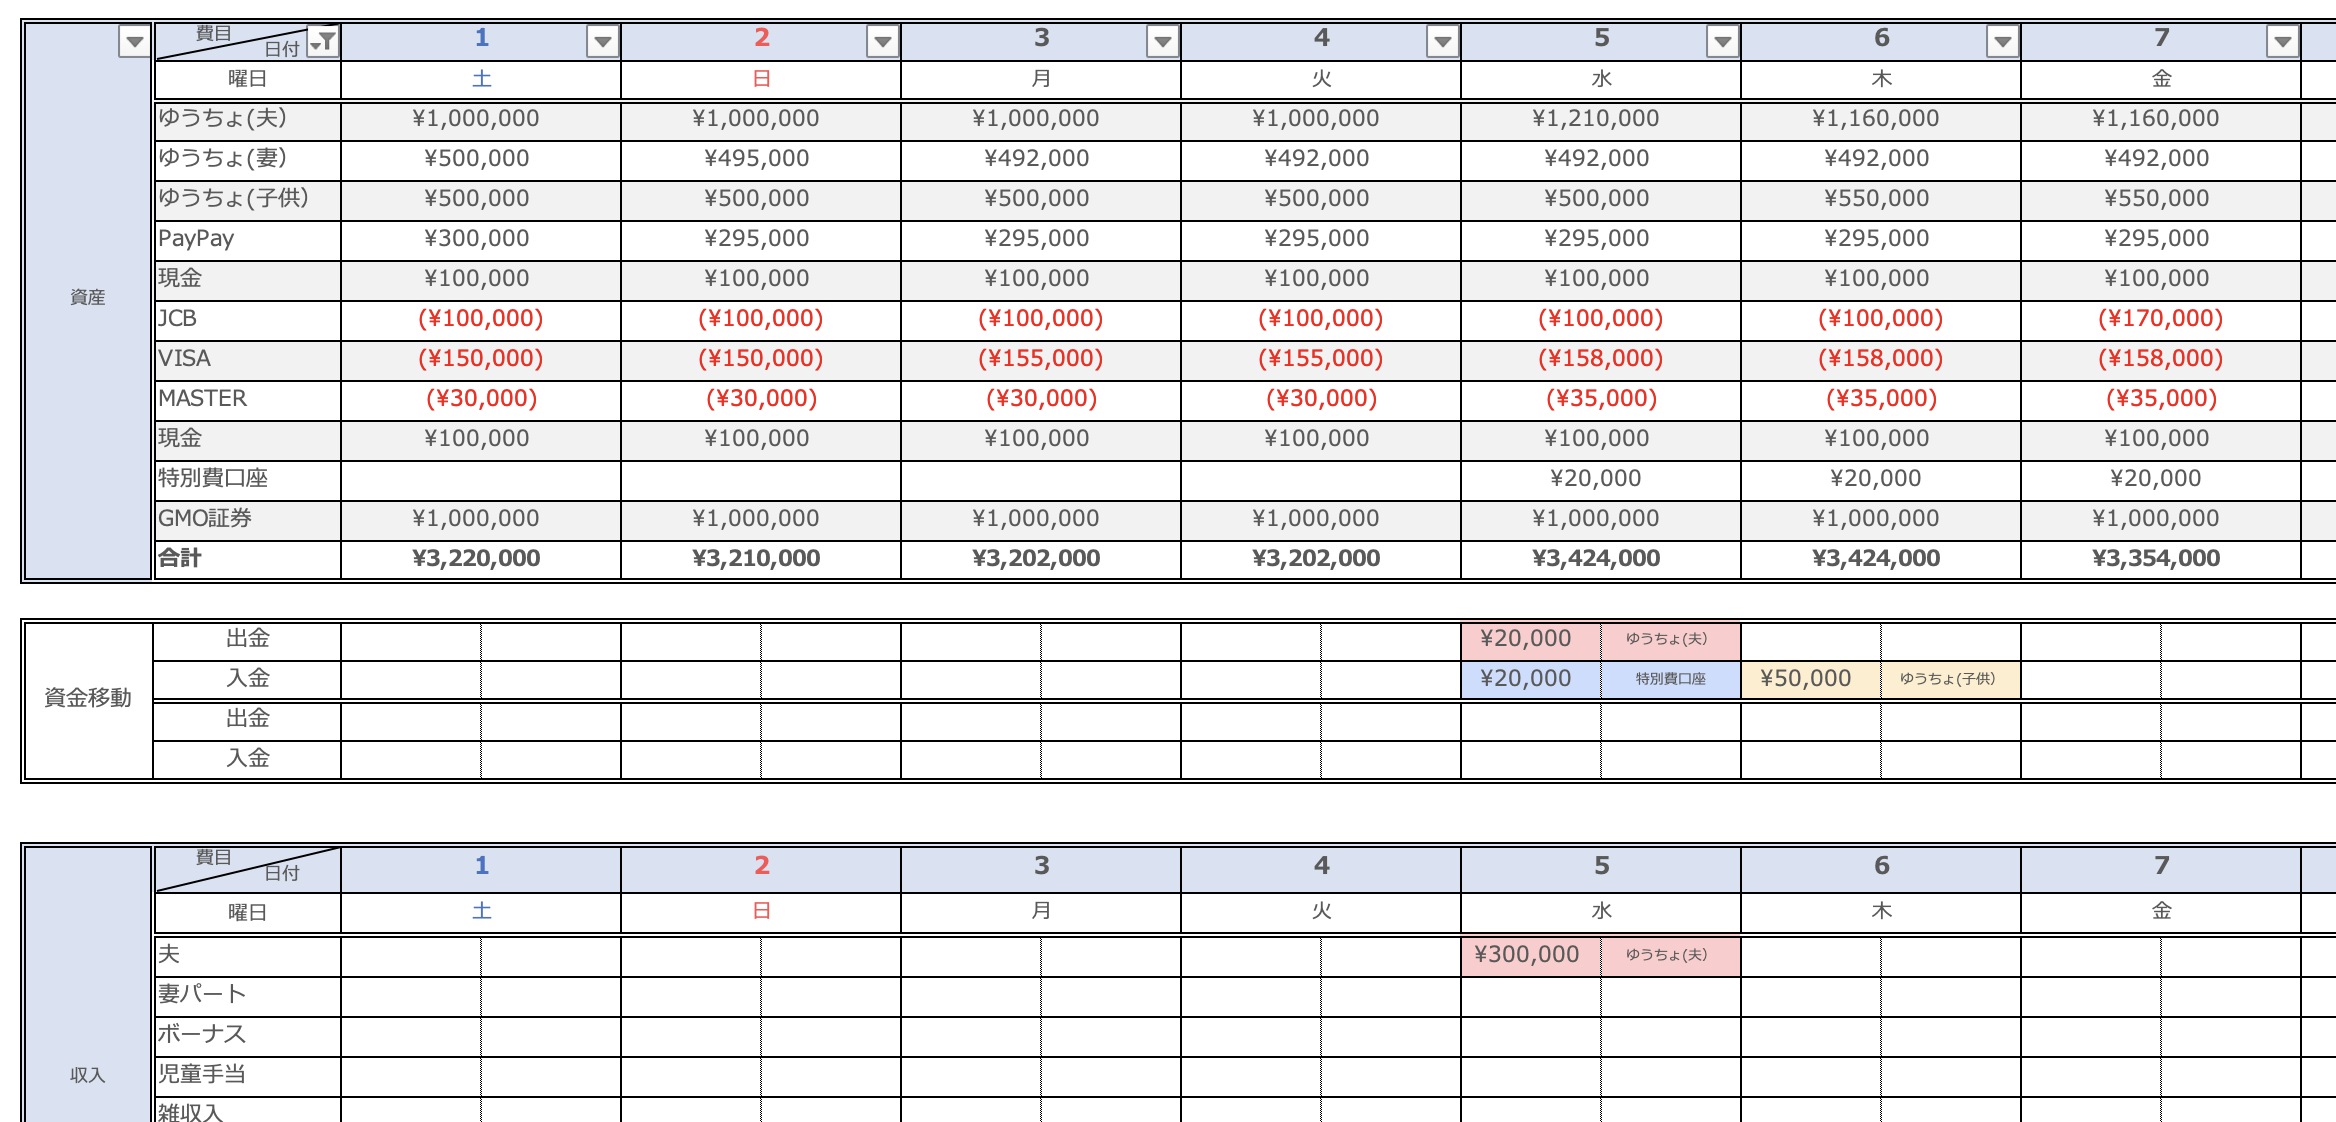Open the filter dropdown on column 1

pos(602,42)
